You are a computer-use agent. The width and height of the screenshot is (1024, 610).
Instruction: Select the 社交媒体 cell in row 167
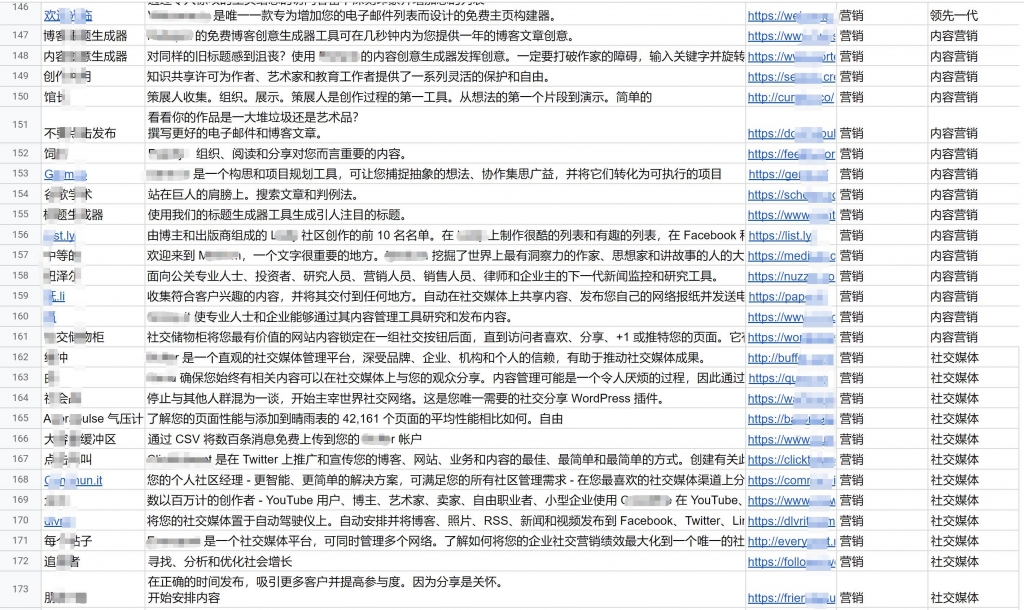[x=973, y=460]
